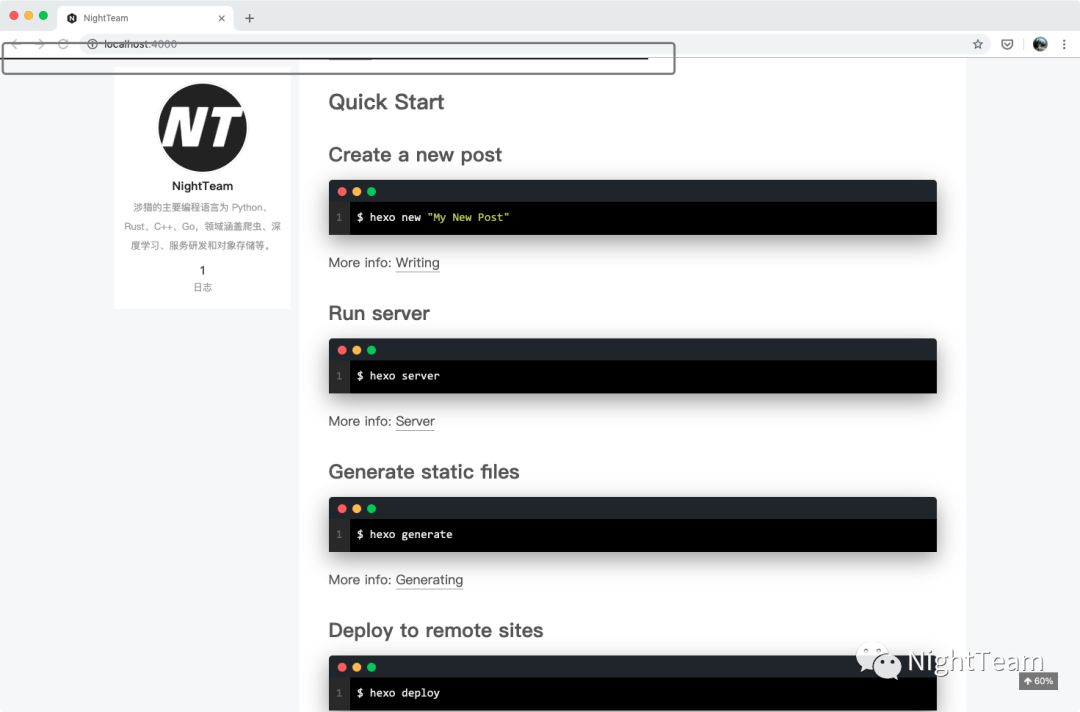Click the yellow dot on hexo generate snippet
This screenshot has height=712, width=1080.
click(x=355, y=508)
